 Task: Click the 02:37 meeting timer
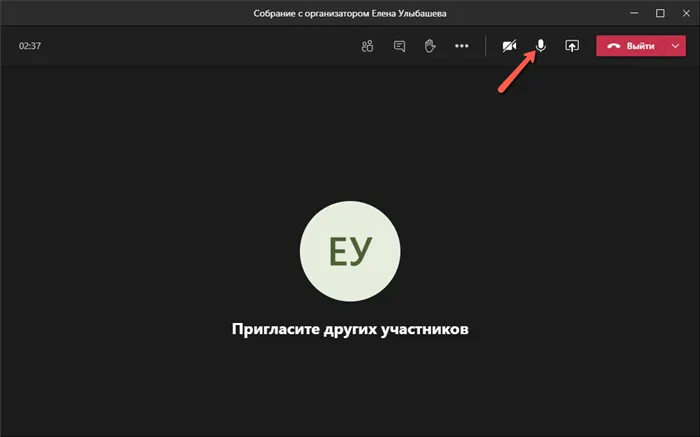pyautogui.click(x=30, y=46)
